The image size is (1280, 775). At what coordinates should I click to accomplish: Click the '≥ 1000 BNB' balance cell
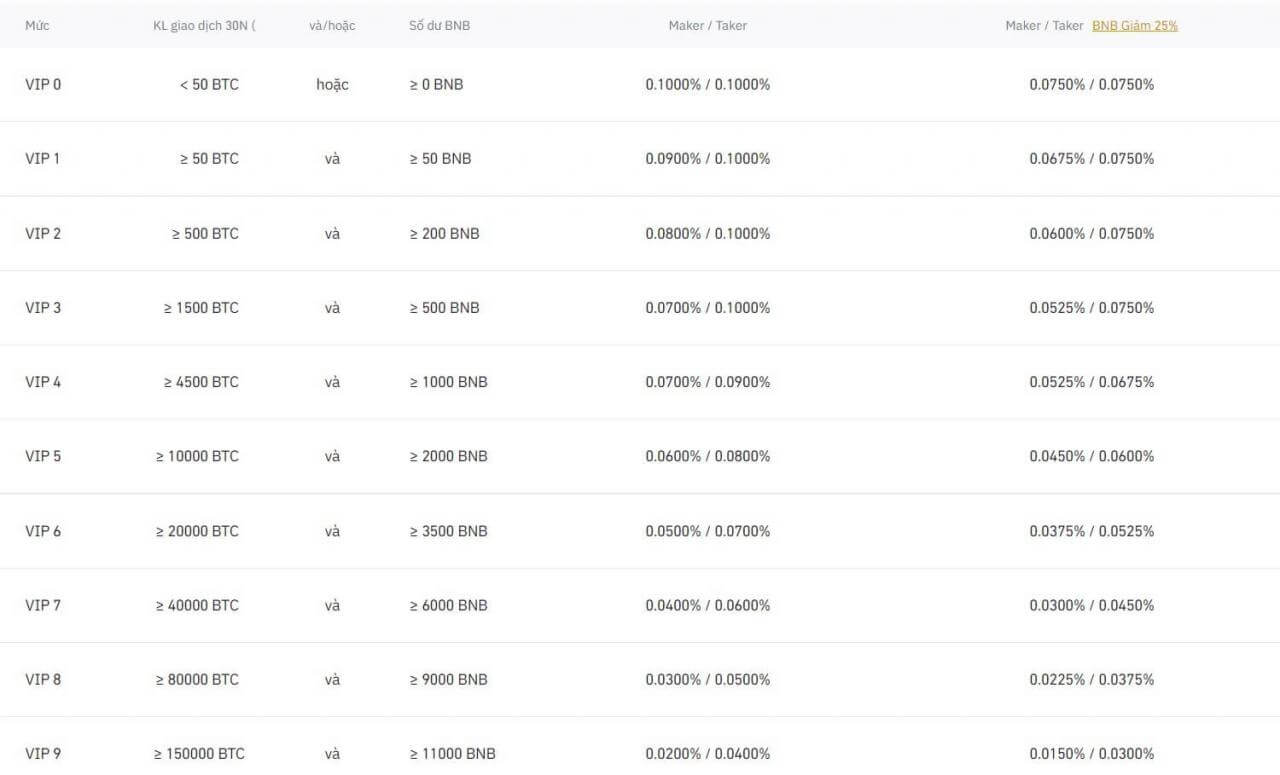click(x=448, y=382)
